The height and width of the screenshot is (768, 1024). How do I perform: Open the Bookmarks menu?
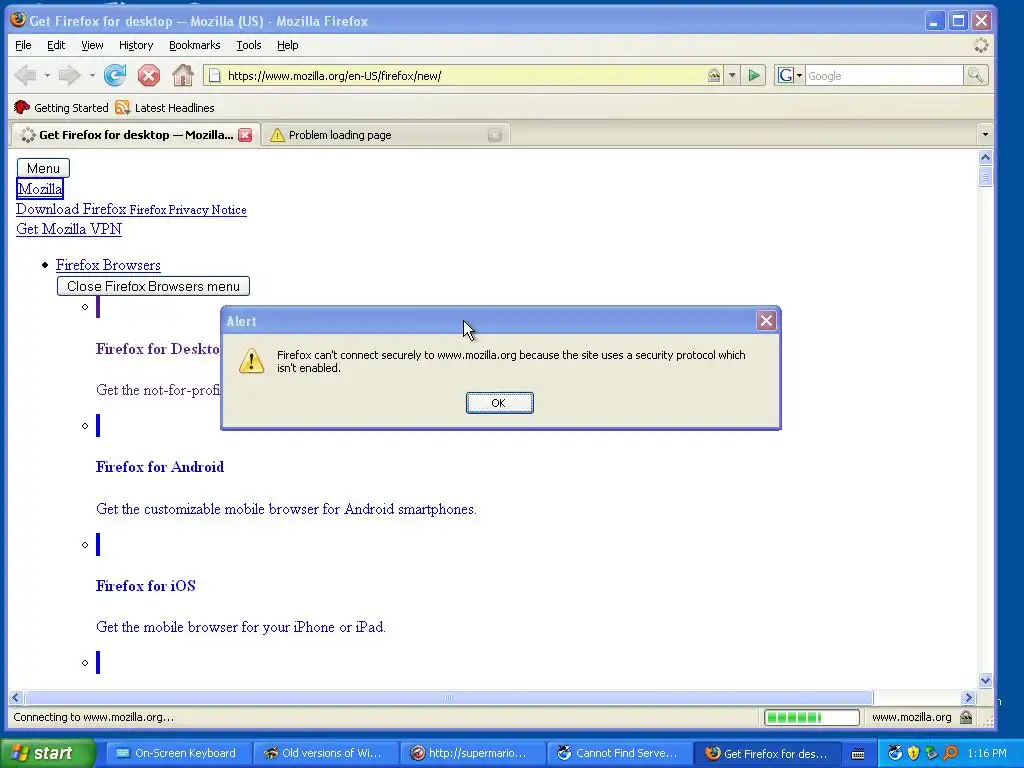[195, 45]
